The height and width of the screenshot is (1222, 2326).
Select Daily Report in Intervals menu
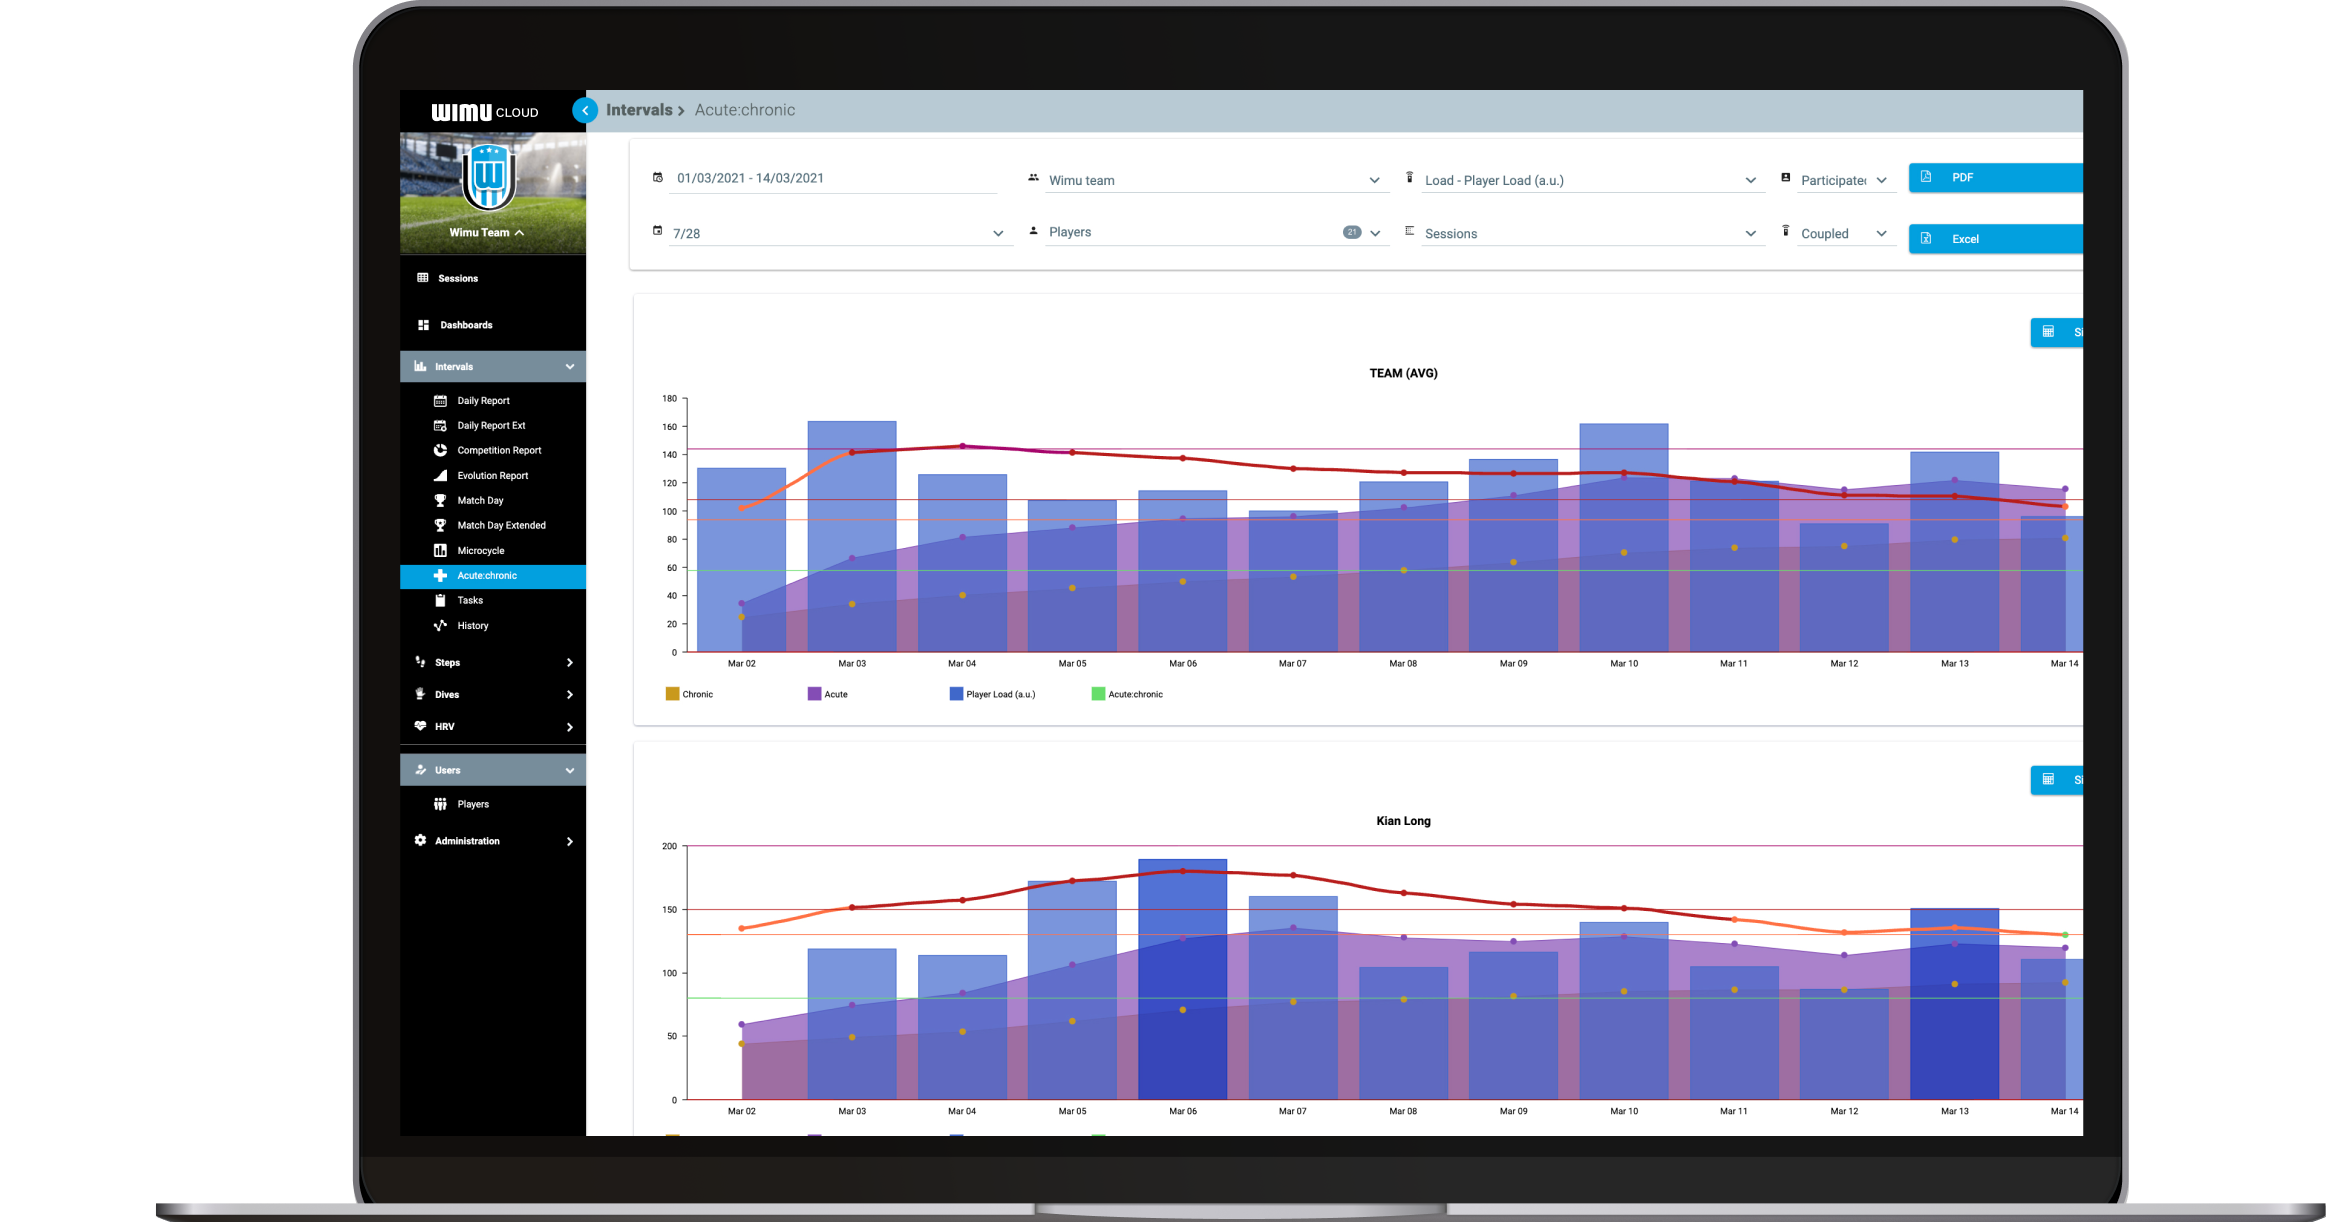click(x=483, y=401)
